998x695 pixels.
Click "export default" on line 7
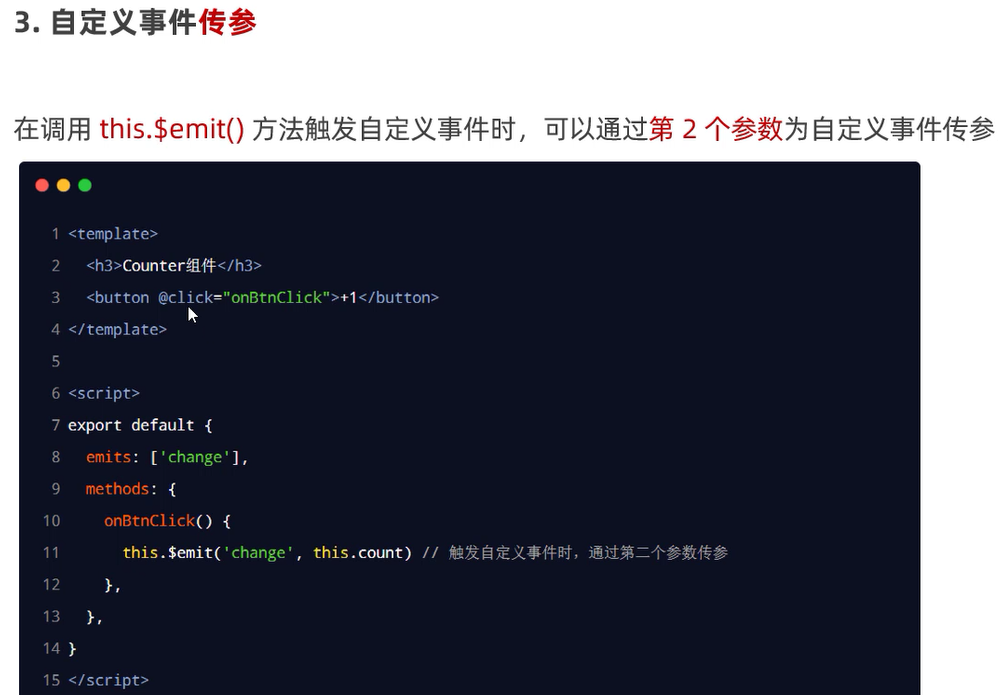pyautogui.click(x=131, y=426)
